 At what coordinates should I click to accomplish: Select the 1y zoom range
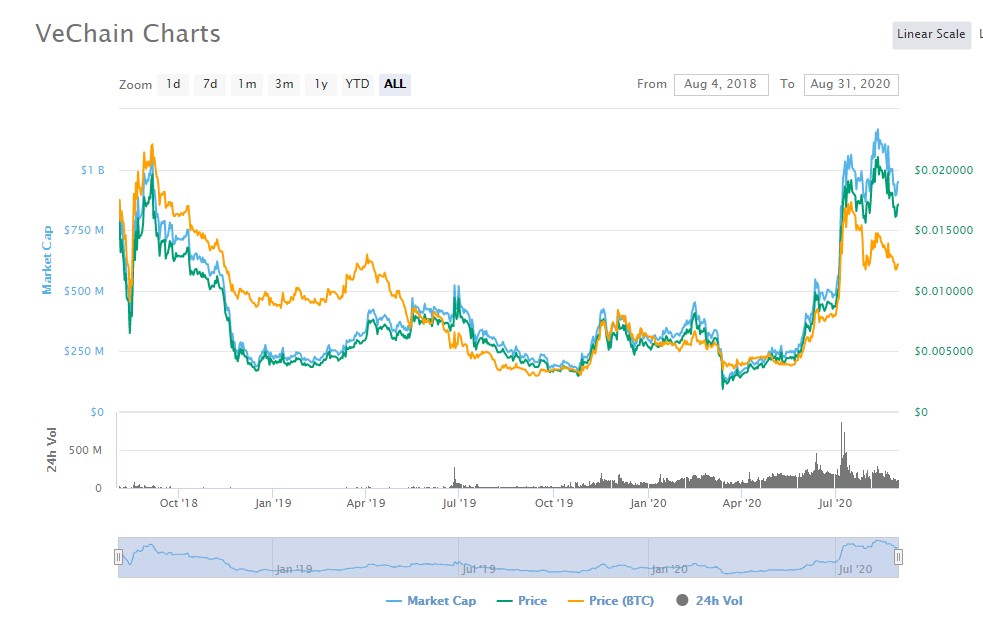coord(321,84)
